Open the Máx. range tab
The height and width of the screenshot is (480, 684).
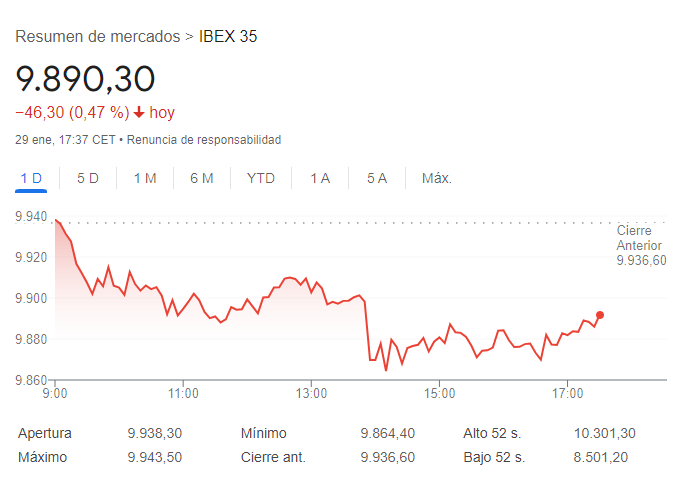click(x=437, y=178)
